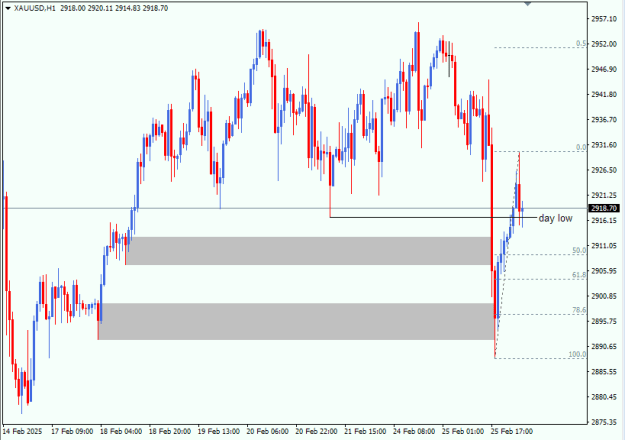Click the 24 Feb 08:00 time label
Screen dimensions: 625x440
coord(414,432)
